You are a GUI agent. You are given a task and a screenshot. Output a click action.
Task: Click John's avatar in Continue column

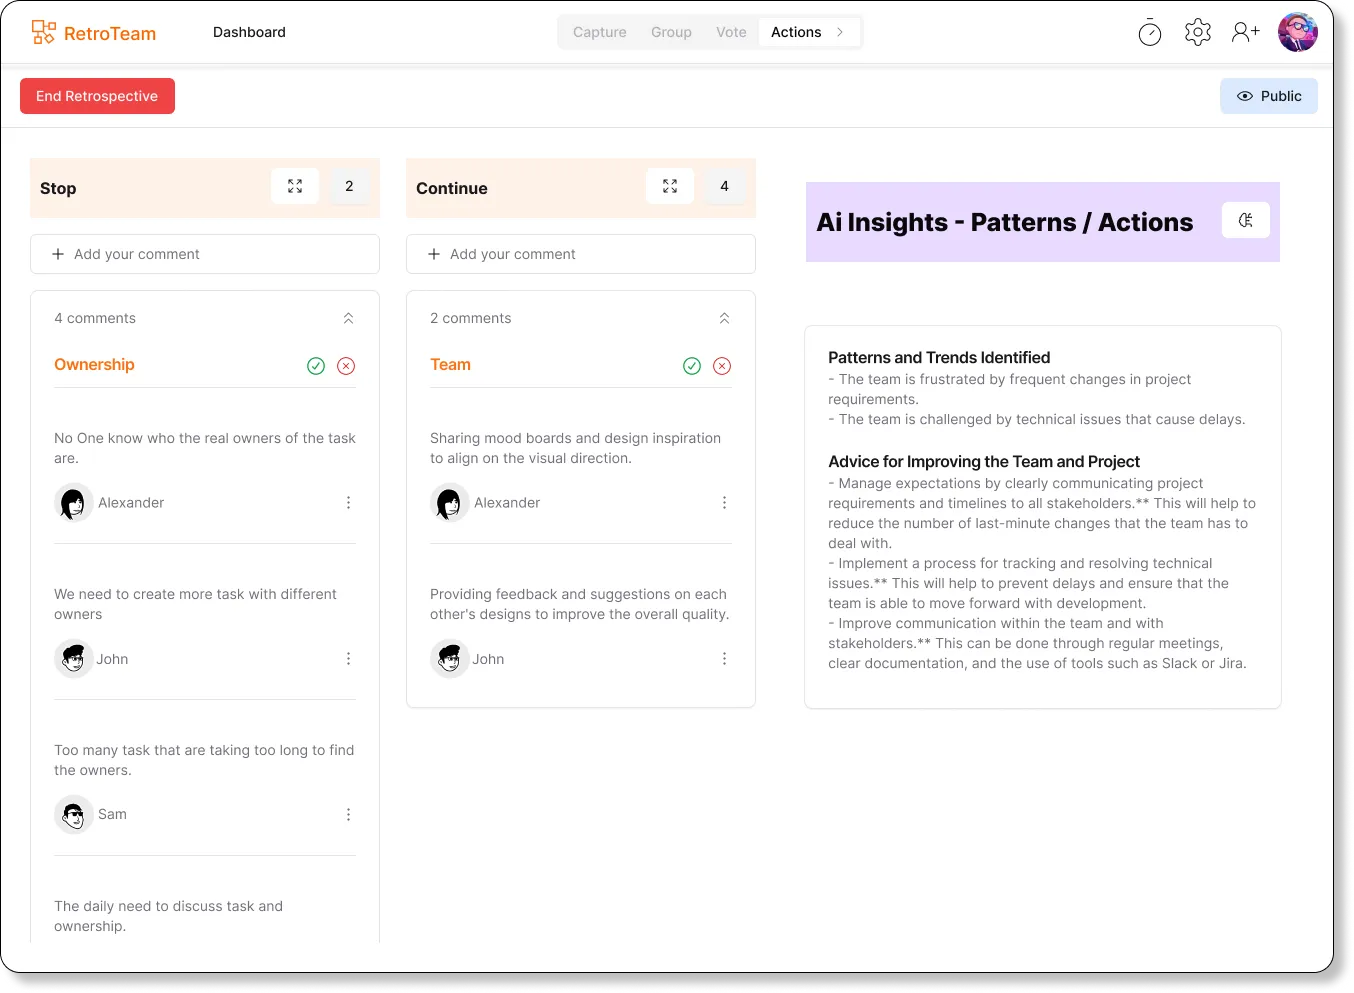449,659
